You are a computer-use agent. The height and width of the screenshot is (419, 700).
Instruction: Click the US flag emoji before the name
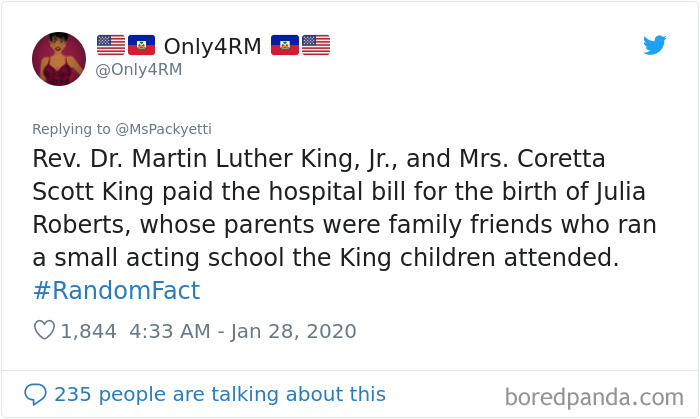111,45
